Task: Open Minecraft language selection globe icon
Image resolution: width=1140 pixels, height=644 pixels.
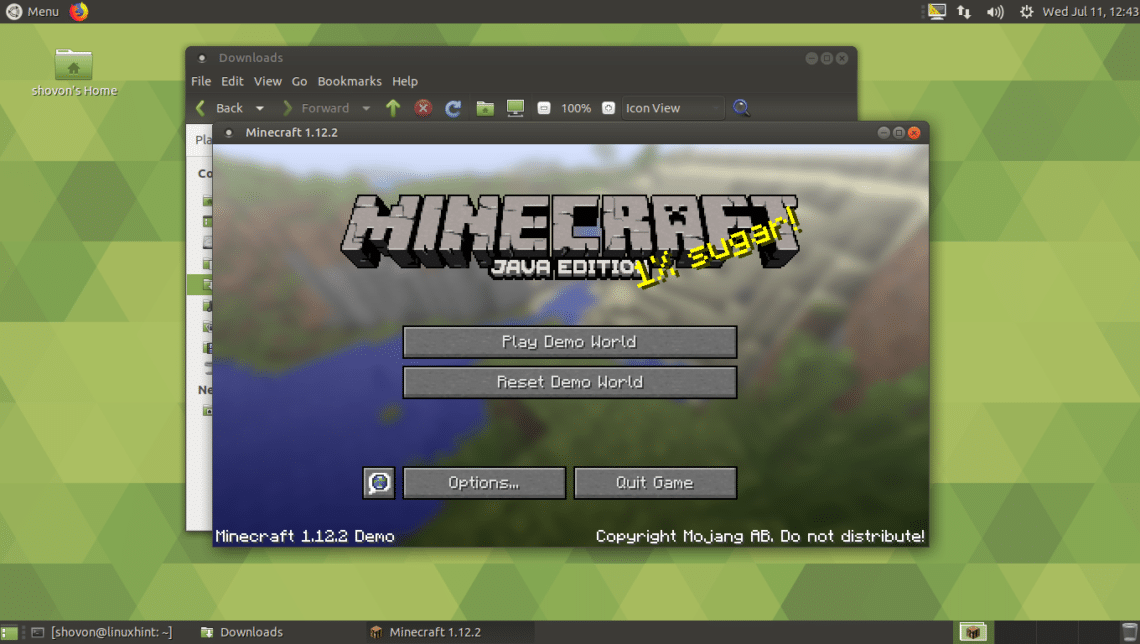Action: tap(379, 483)
